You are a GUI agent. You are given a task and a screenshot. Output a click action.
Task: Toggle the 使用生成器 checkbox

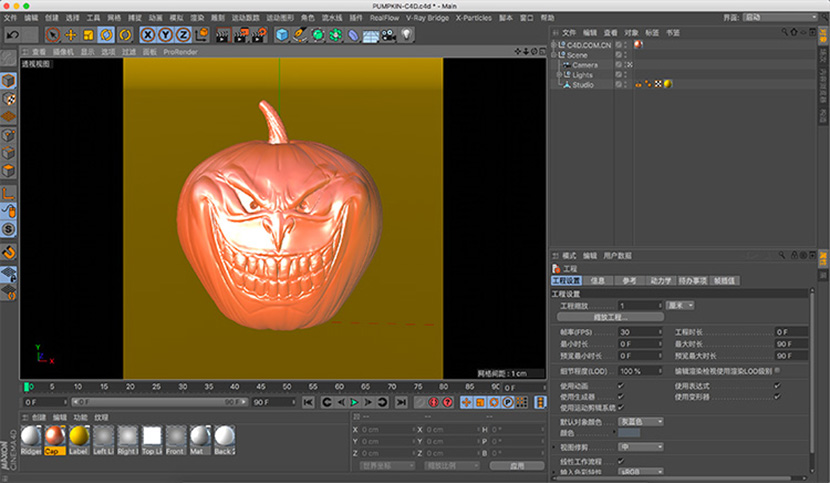coord(620,396)
